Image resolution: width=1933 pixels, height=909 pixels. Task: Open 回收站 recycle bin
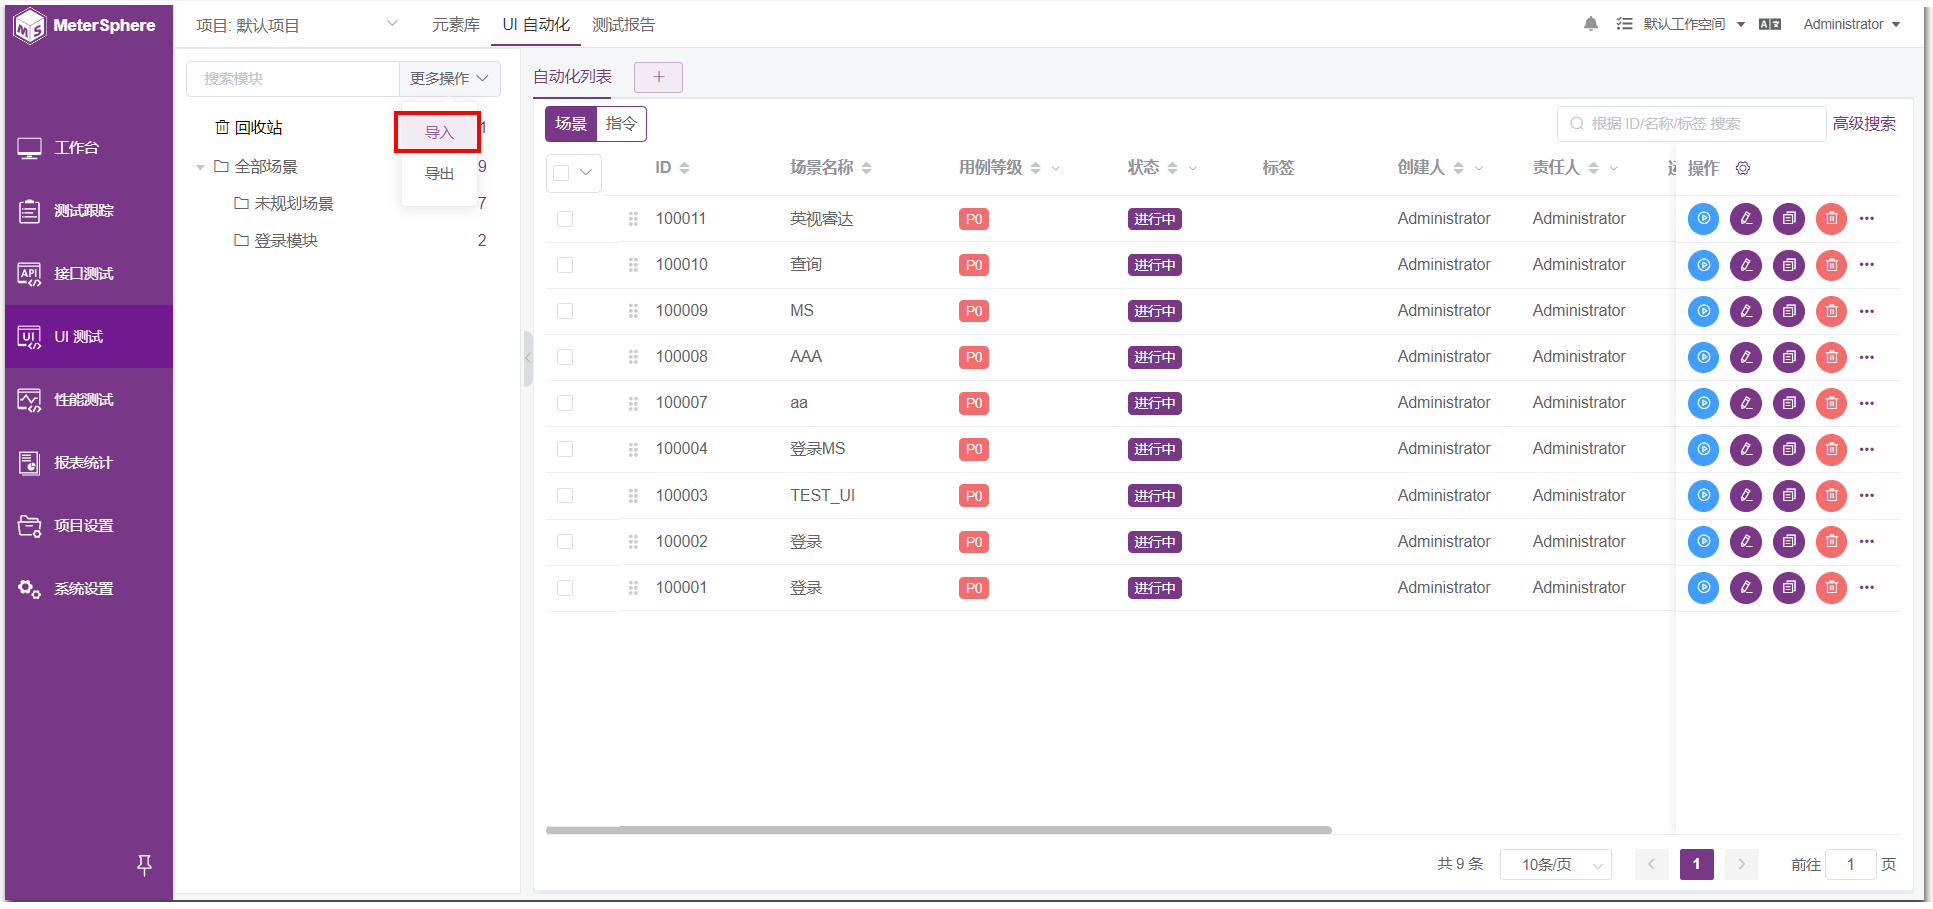click(x=249, y=127)
